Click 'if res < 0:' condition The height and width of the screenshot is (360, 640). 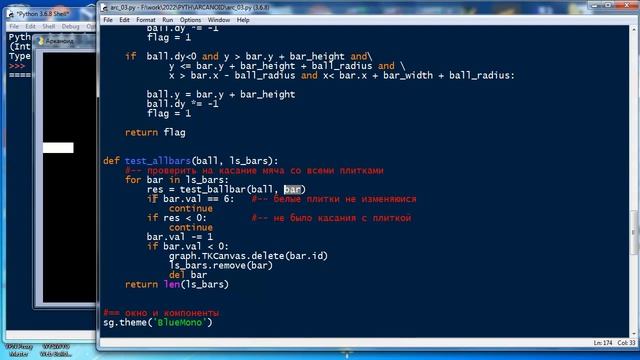pyautogui.click(x=177, y=218)
